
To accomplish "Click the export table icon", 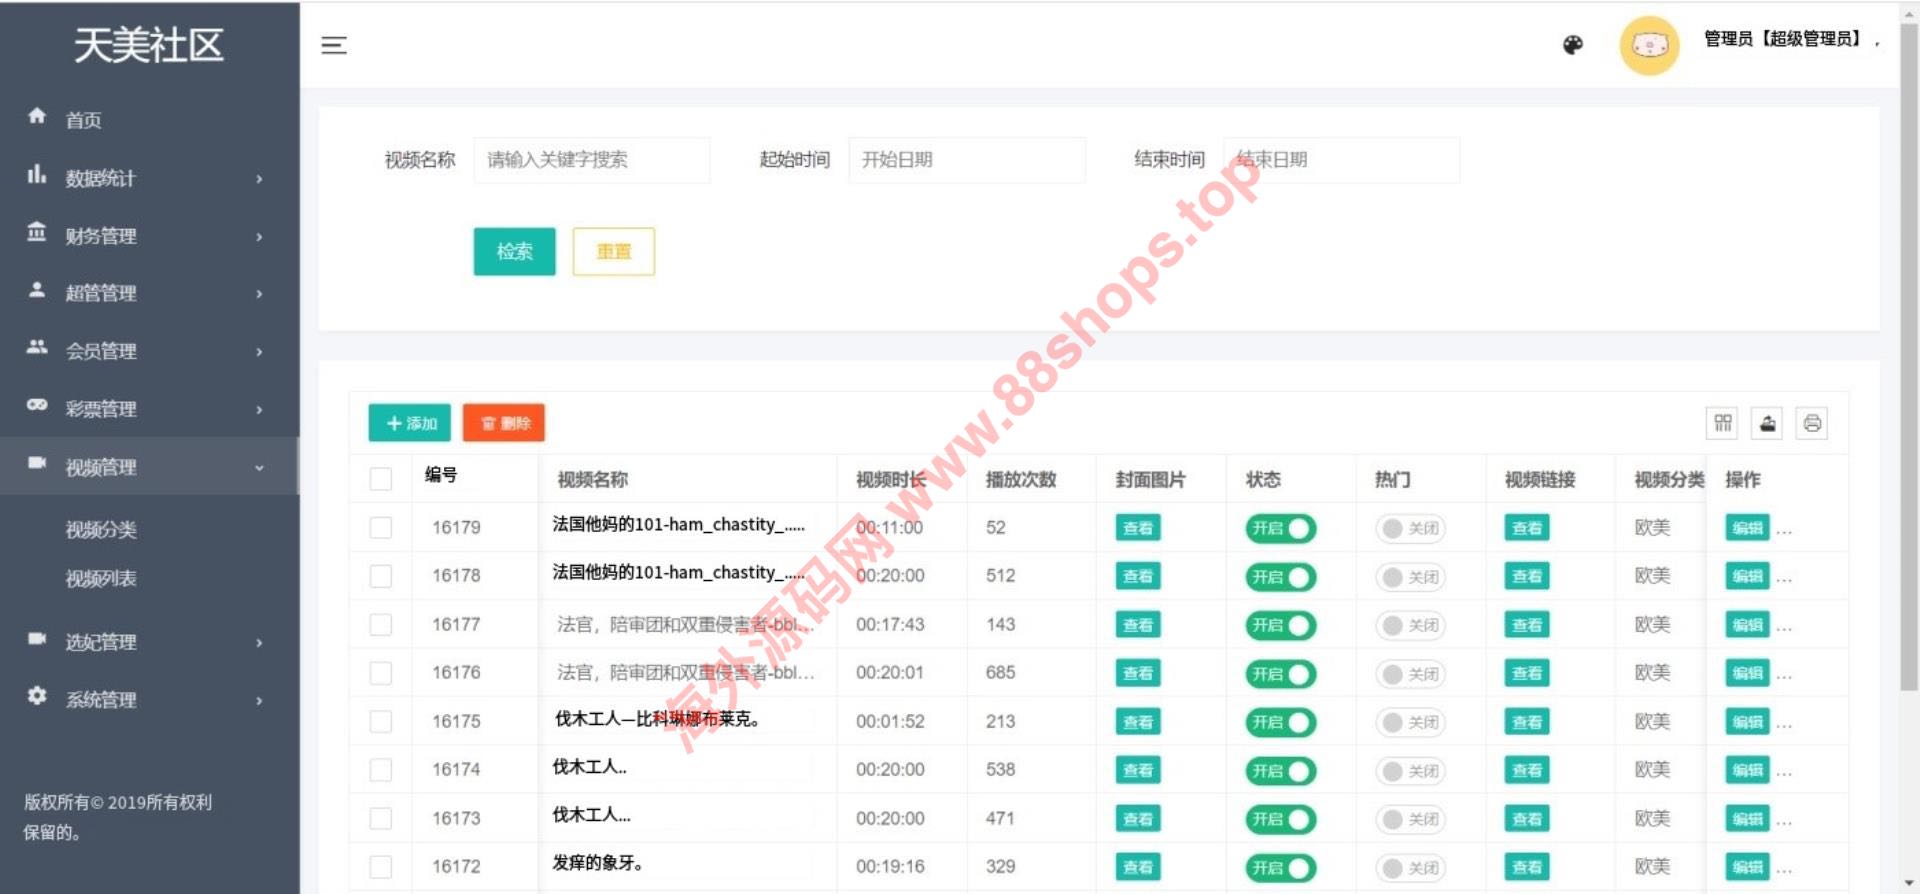I will click(x=1767, y=423).
